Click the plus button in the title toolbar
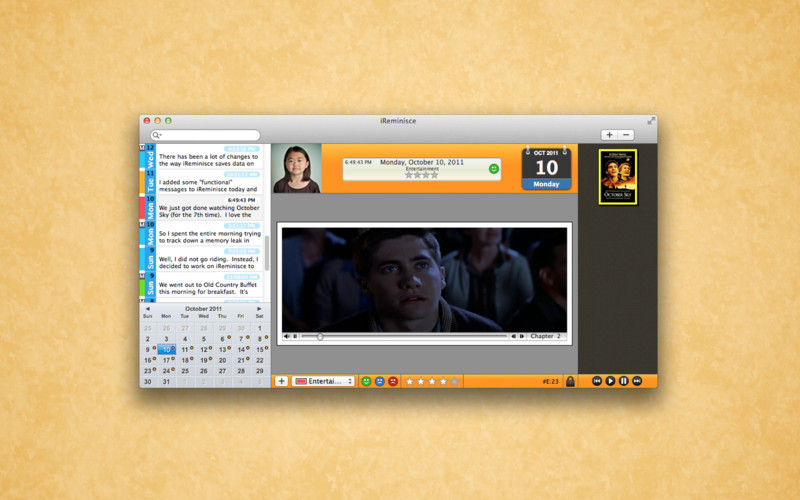This screenshot has height=500, width=800. tap(609, 135)
